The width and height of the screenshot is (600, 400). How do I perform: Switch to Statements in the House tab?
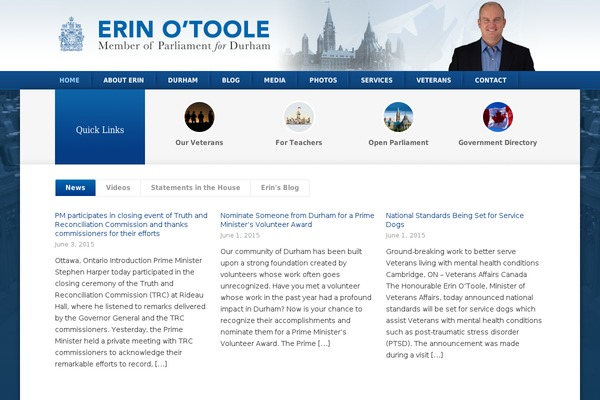pyautogui.click(x=196, y=188)
